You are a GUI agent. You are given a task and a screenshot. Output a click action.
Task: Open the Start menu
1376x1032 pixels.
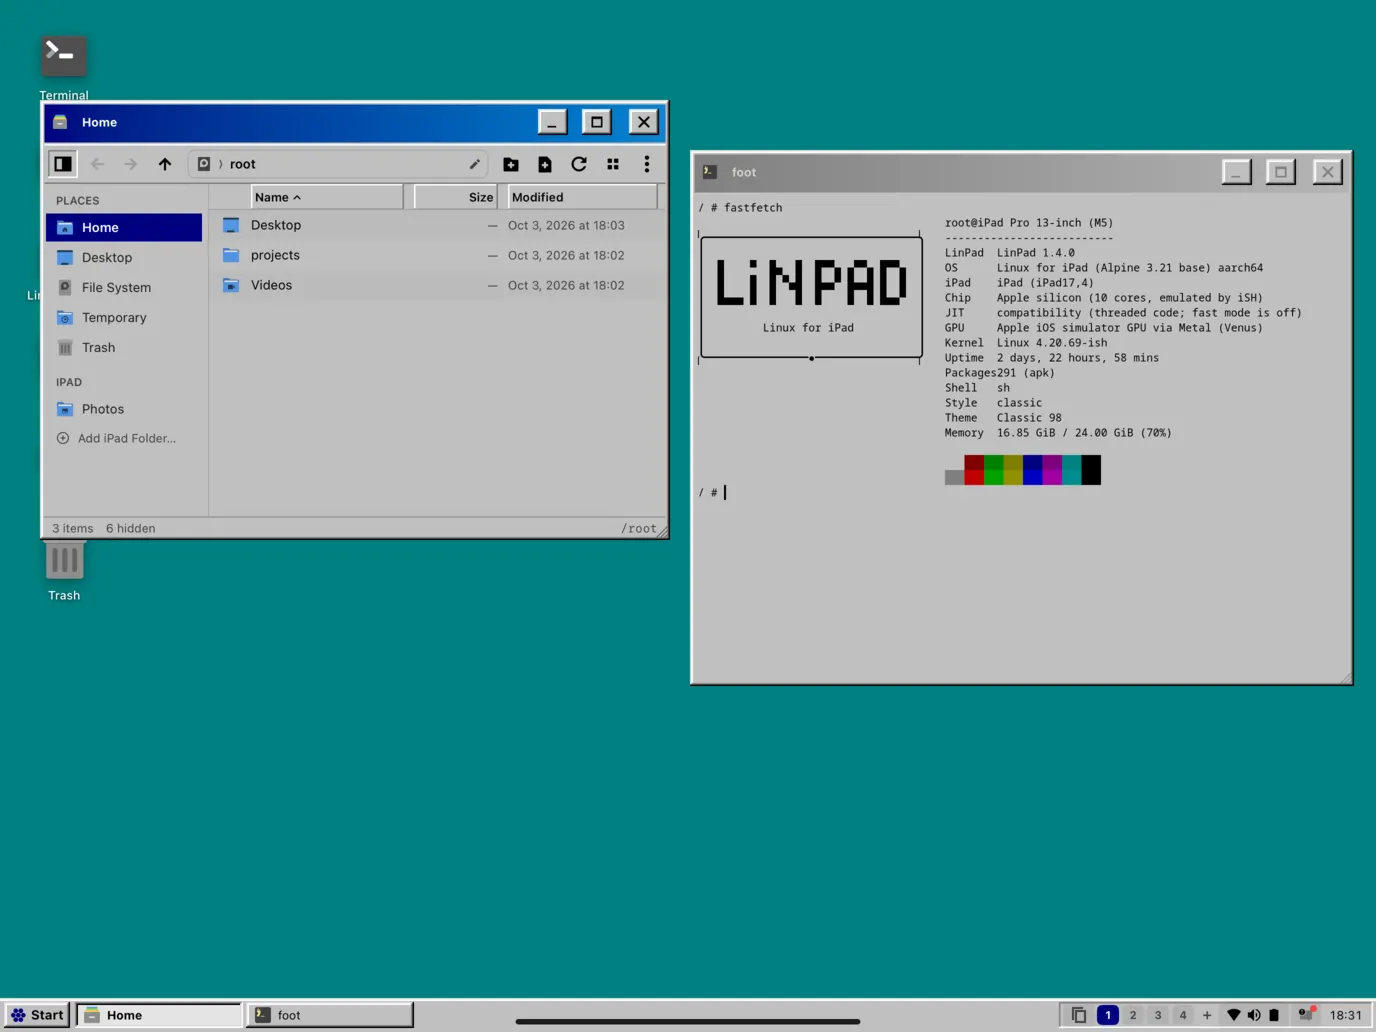pyautogui.click(x=38, y=1015)
